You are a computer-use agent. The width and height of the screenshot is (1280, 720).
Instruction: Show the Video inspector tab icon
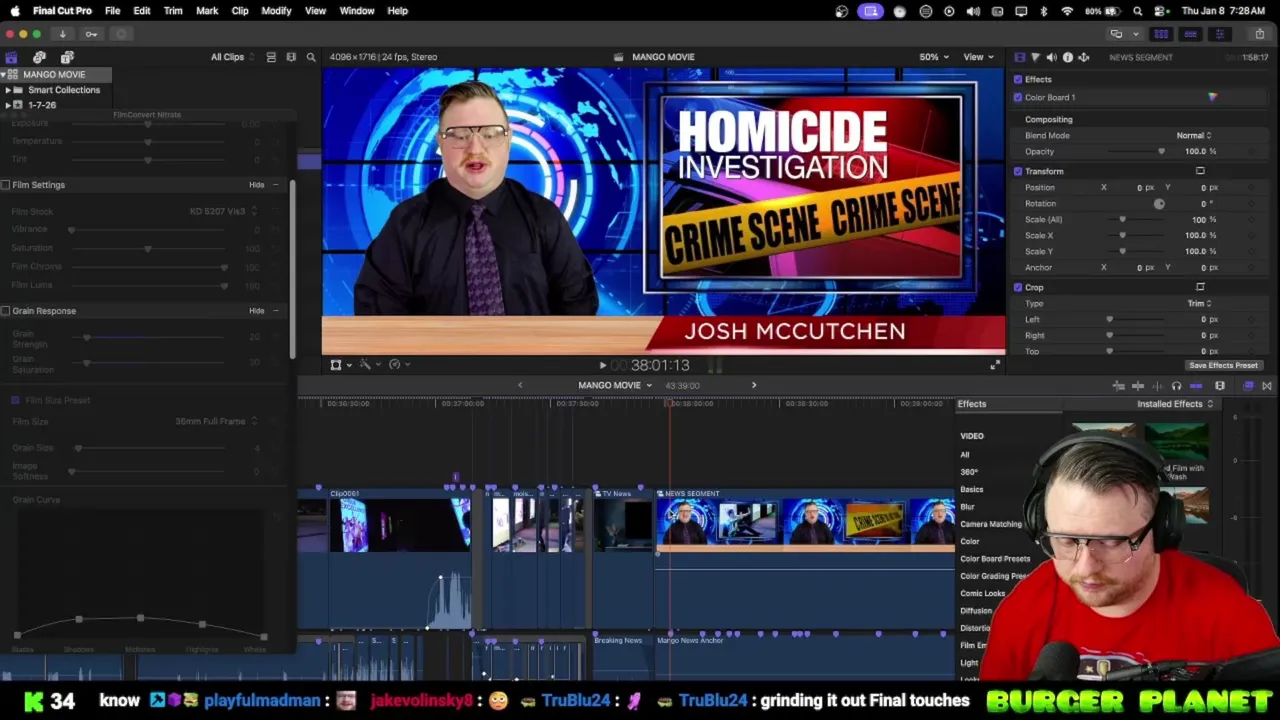tap(1019, 57)
